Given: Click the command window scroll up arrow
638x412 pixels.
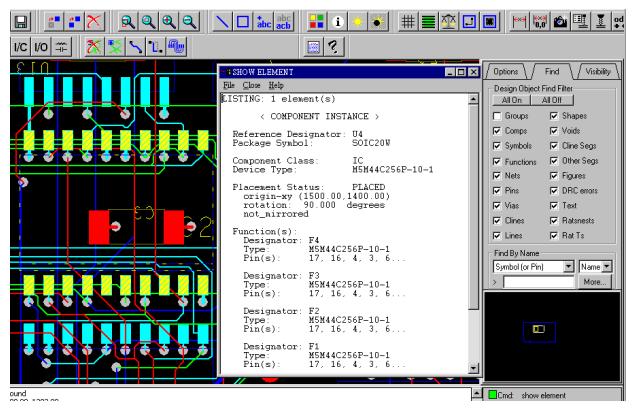Looking at the screenshot, I should 476,393.
